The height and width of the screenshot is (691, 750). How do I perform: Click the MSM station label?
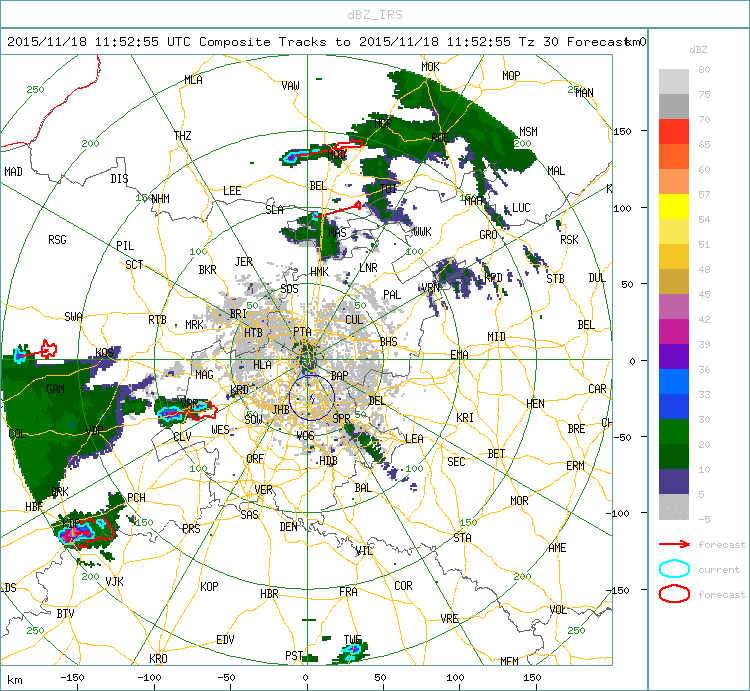pyautogui.click(x=529, y=132)
